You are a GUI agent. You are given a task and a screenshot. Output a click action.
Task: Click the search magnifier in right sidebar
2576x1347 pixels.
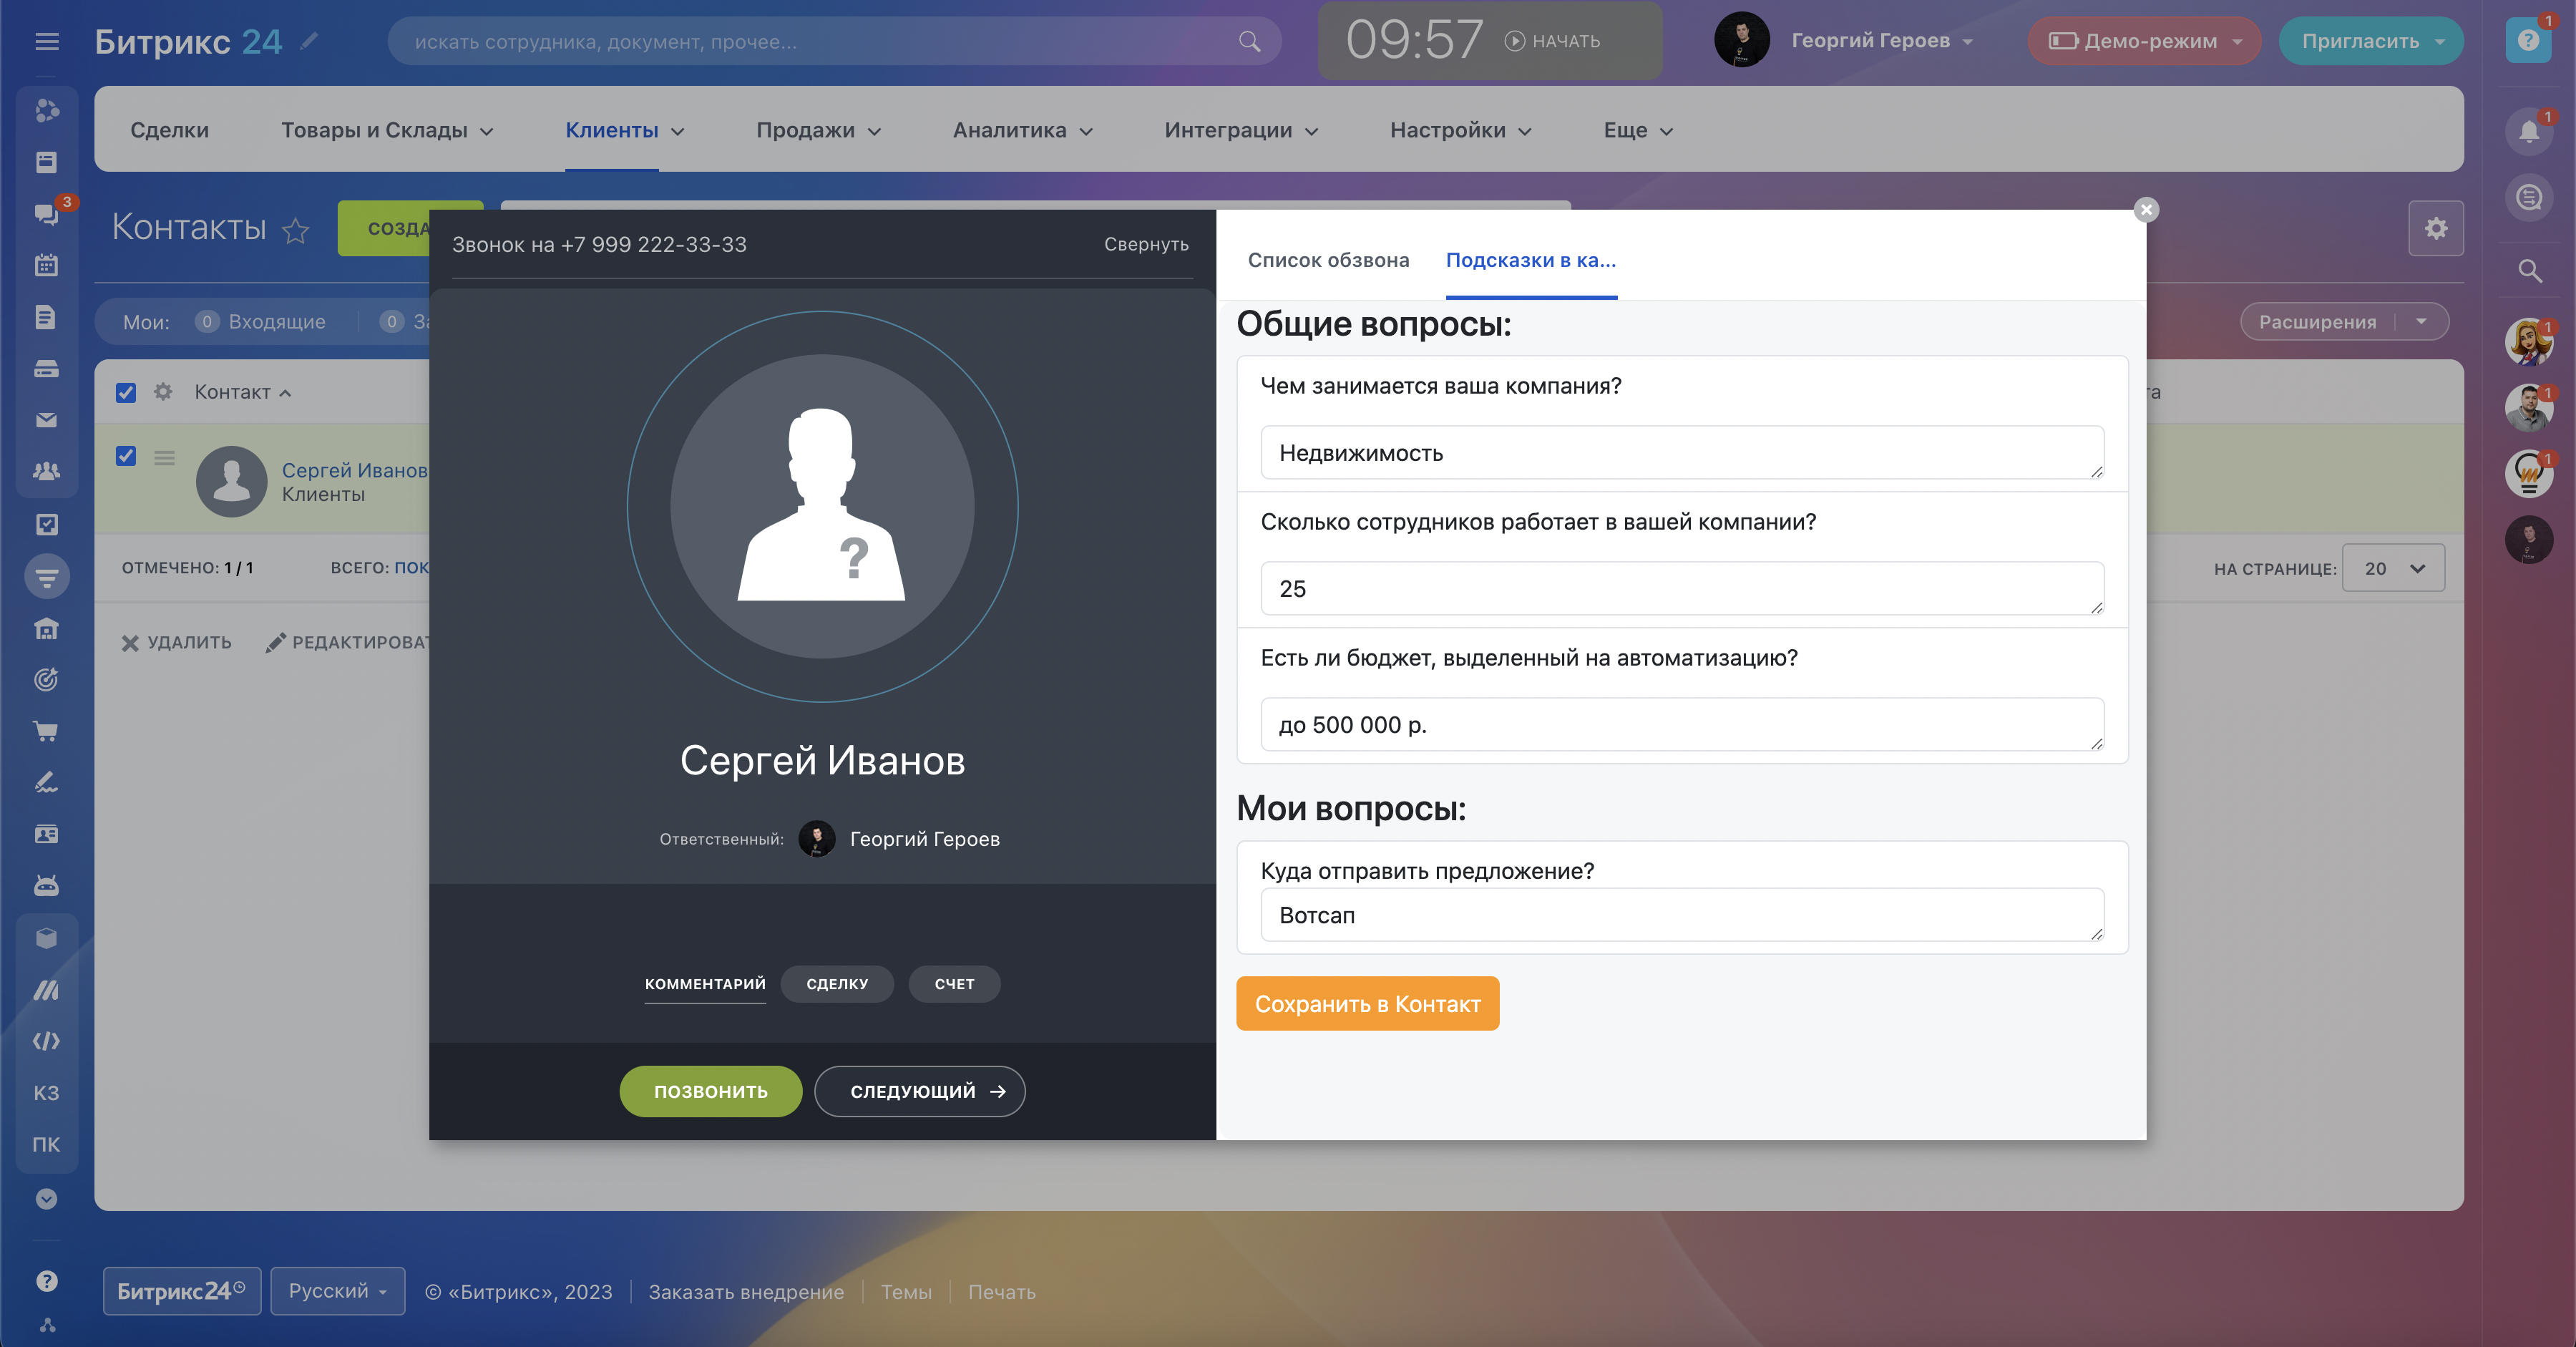pos(2529,270)
